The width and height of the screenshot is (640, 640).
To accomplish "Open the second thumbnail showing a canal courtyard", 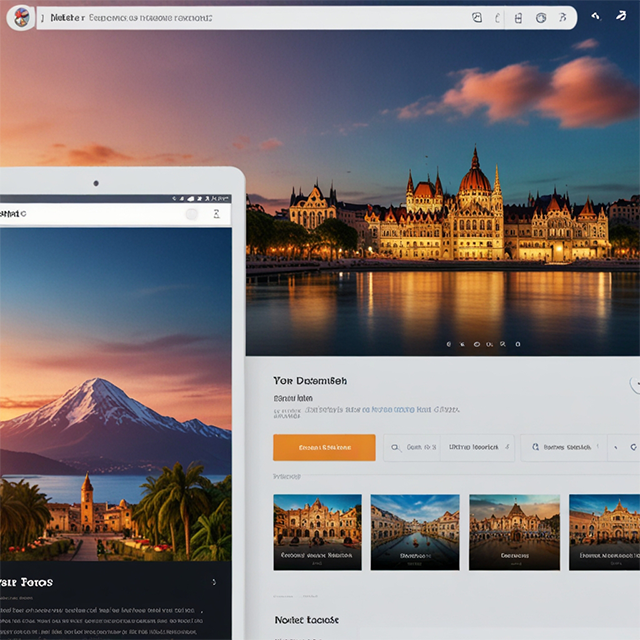I will 415,532.
